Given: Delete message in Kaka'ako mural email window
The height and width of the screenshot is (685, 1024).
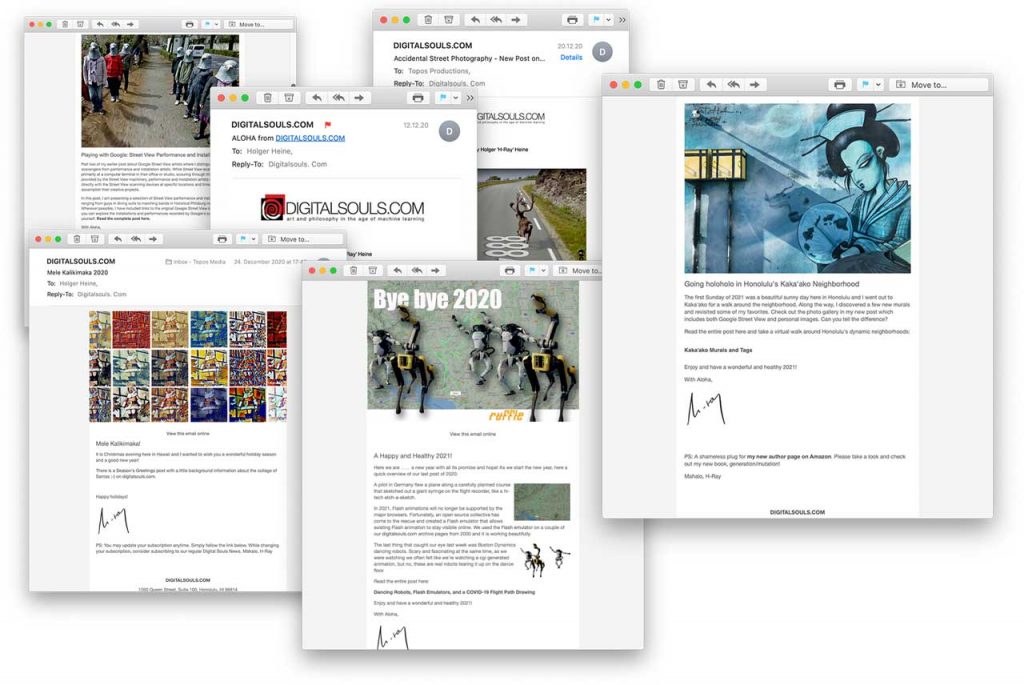Looking at the screenshot, I should [661, 84].
